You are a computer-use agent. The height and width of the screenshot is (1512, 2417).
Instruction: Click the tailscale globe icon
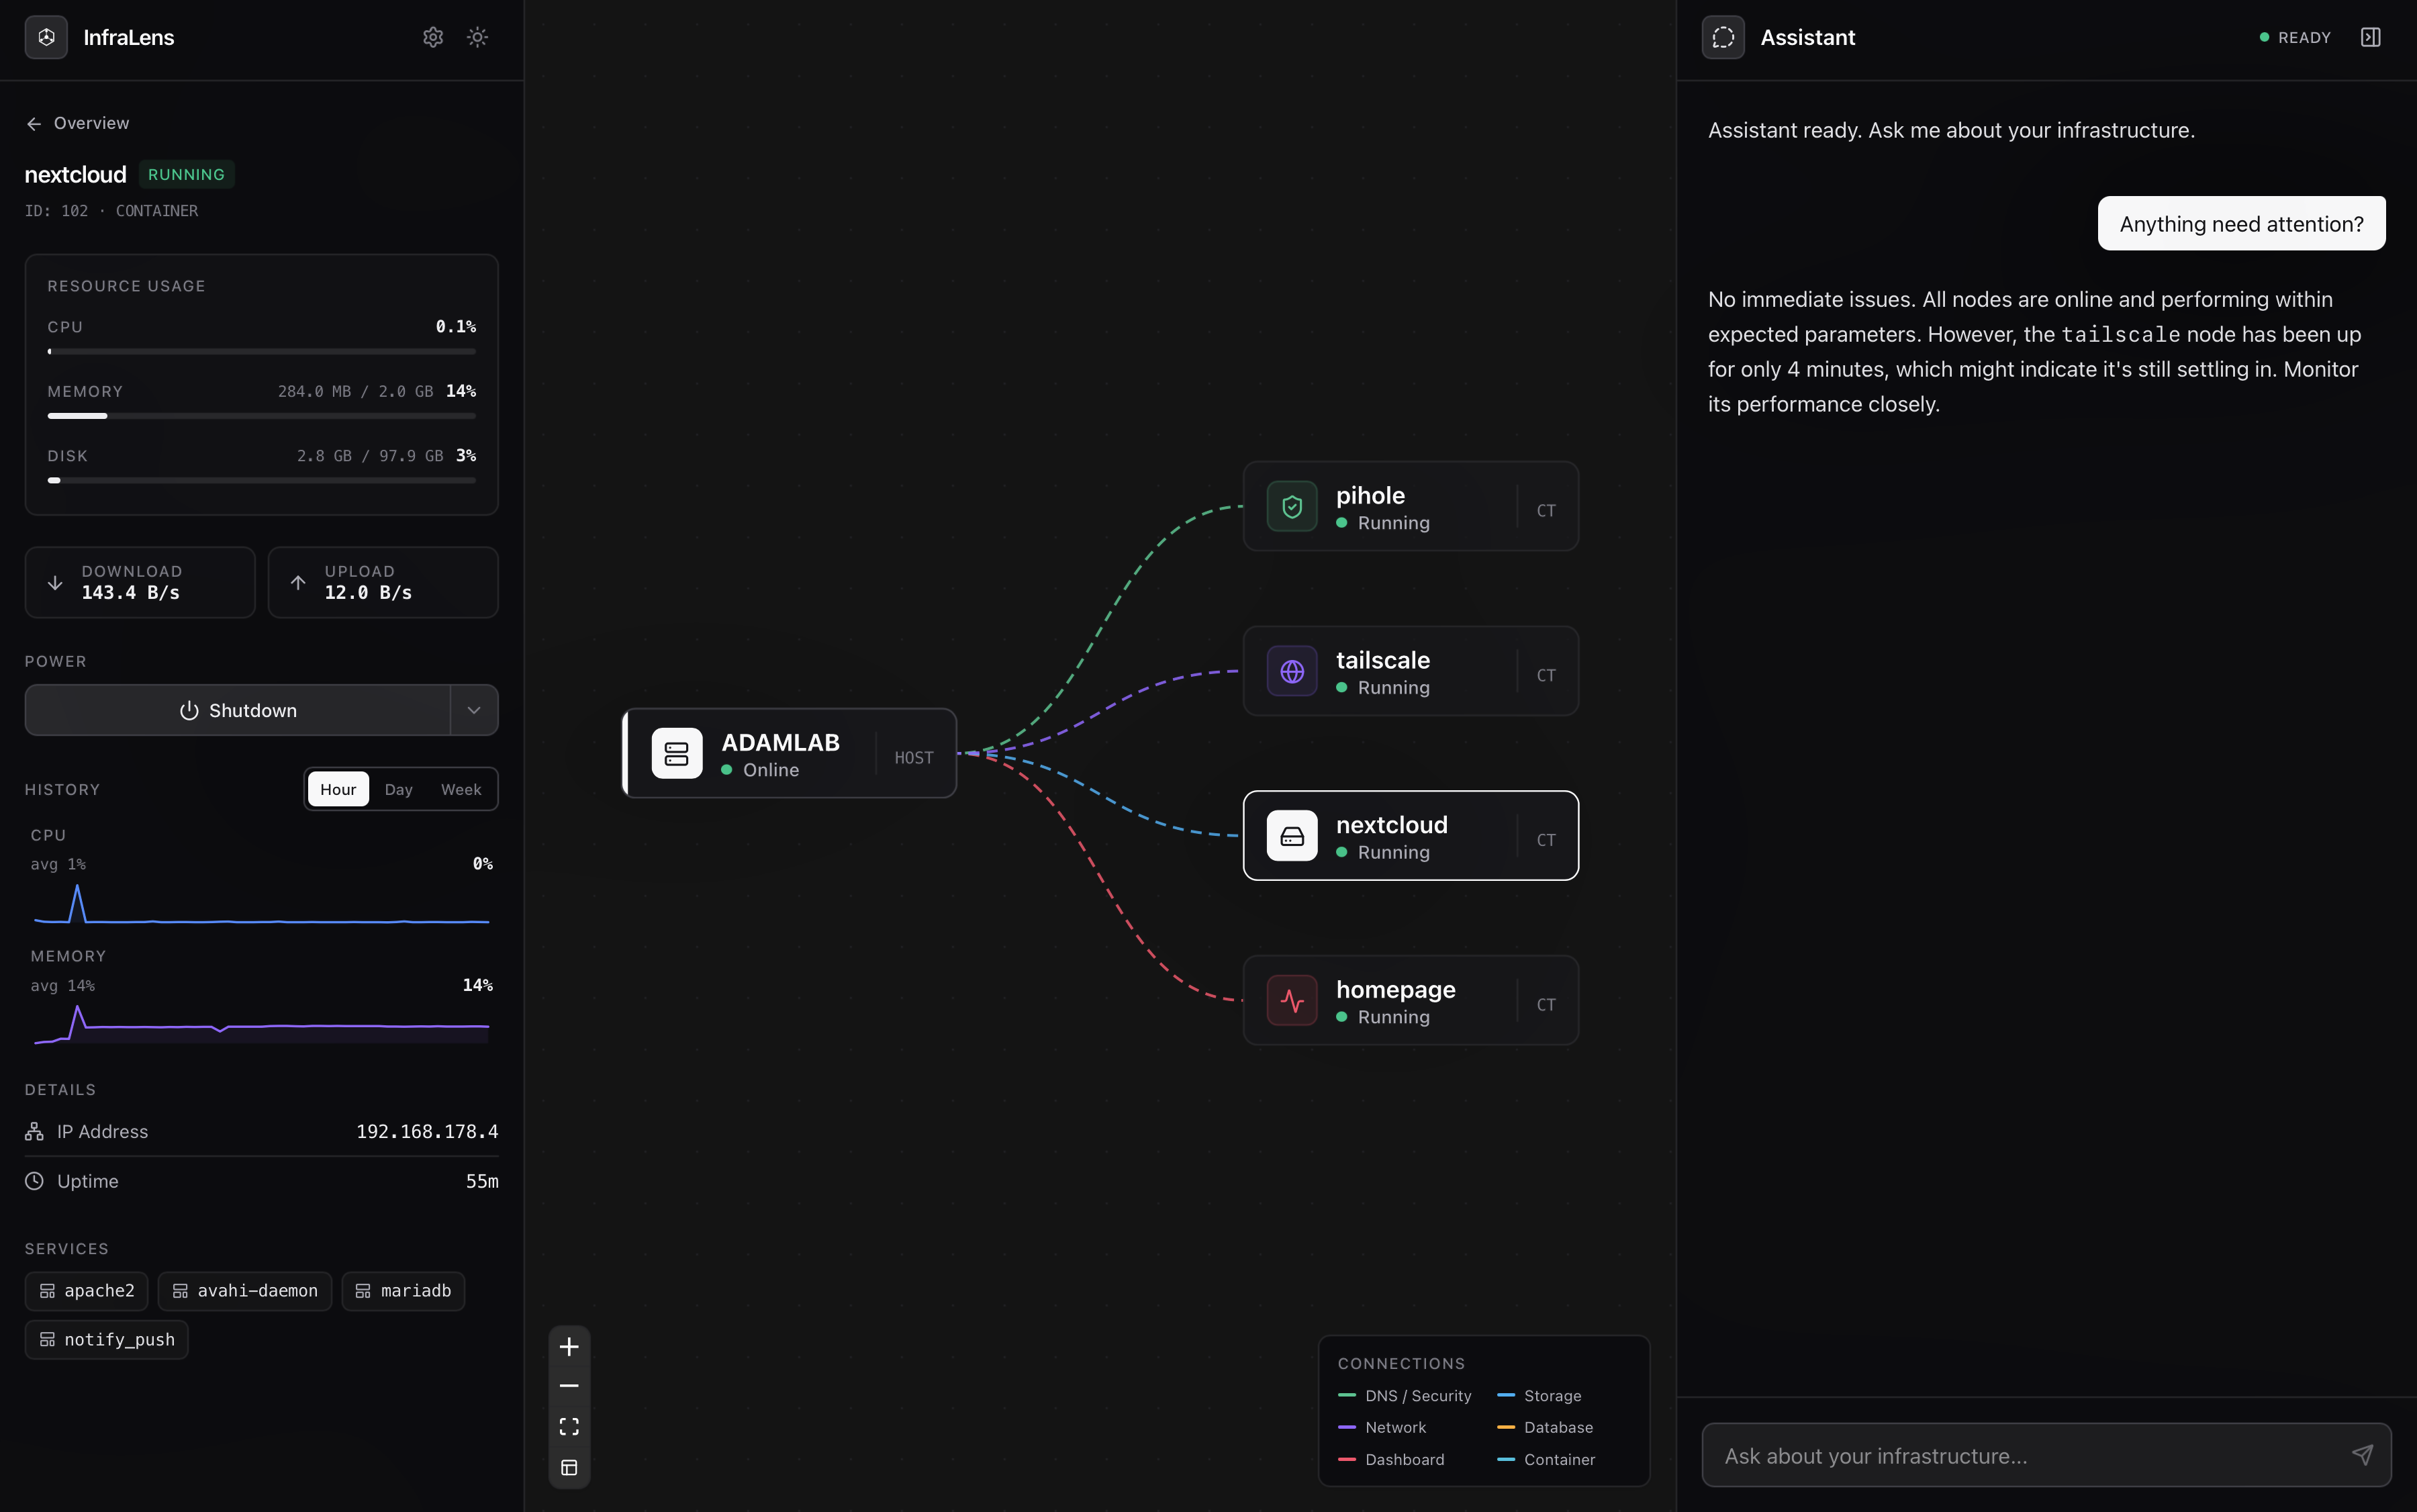coord(1292,671)
